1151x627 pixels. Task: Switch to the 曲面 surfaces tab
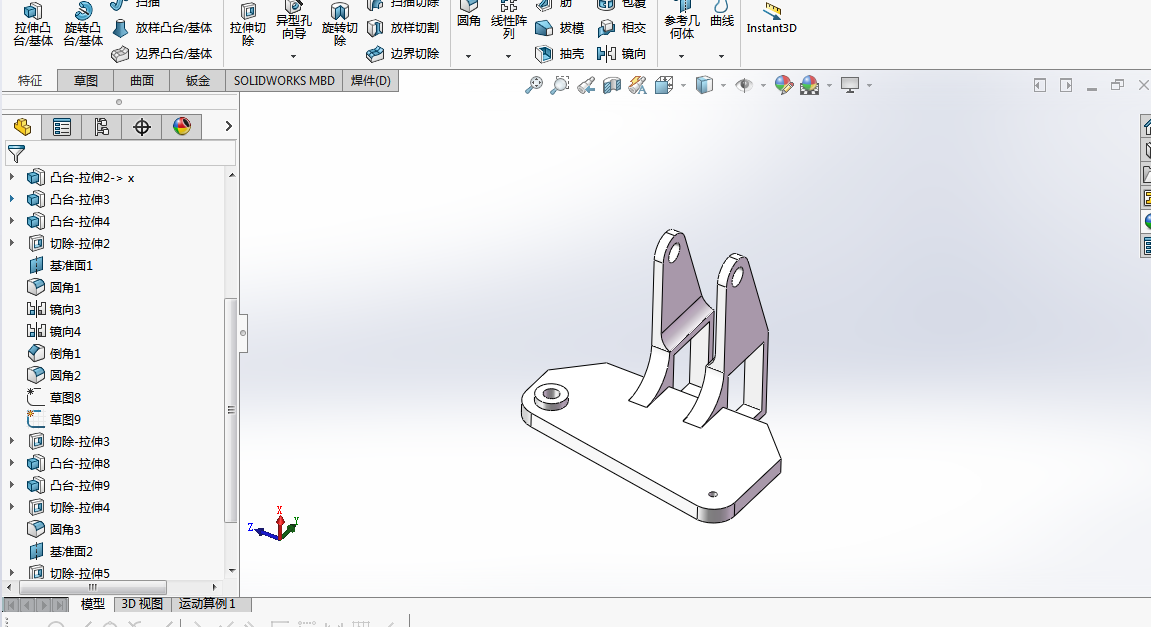coord(142,81)
